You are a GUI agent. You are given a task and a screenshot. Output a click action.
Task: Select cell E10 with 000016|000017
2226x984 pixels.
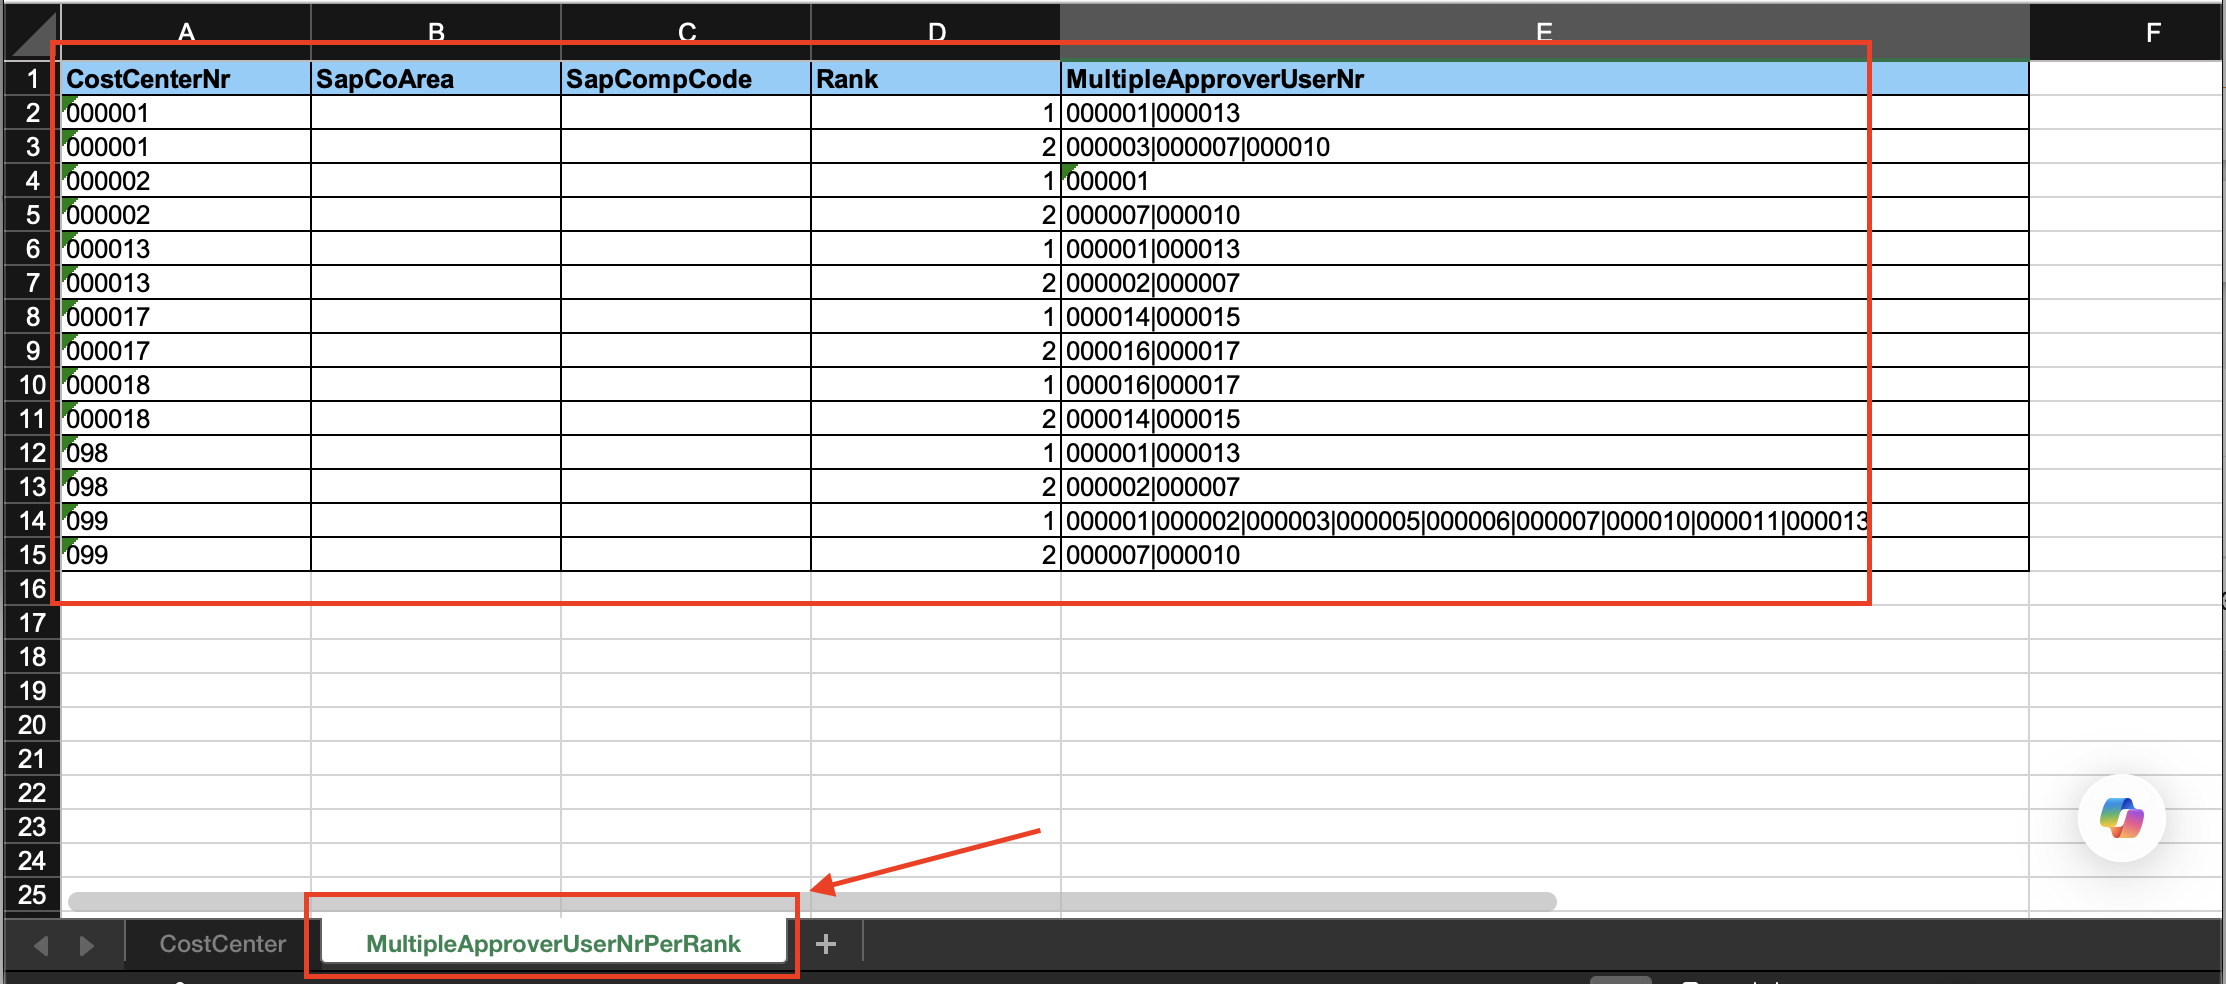[1545, 385]
